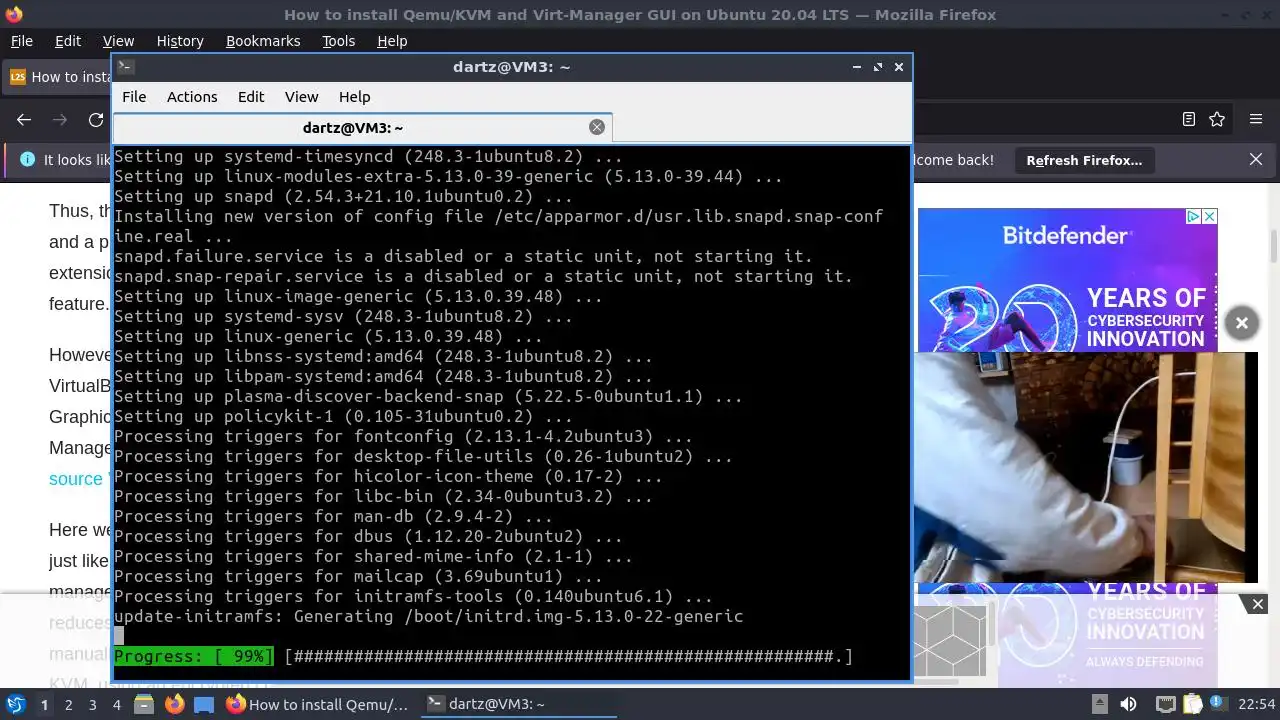The image size is (1280, 720).
Task: Go back in Firefox using back arrow
Action: coord(24,120)
